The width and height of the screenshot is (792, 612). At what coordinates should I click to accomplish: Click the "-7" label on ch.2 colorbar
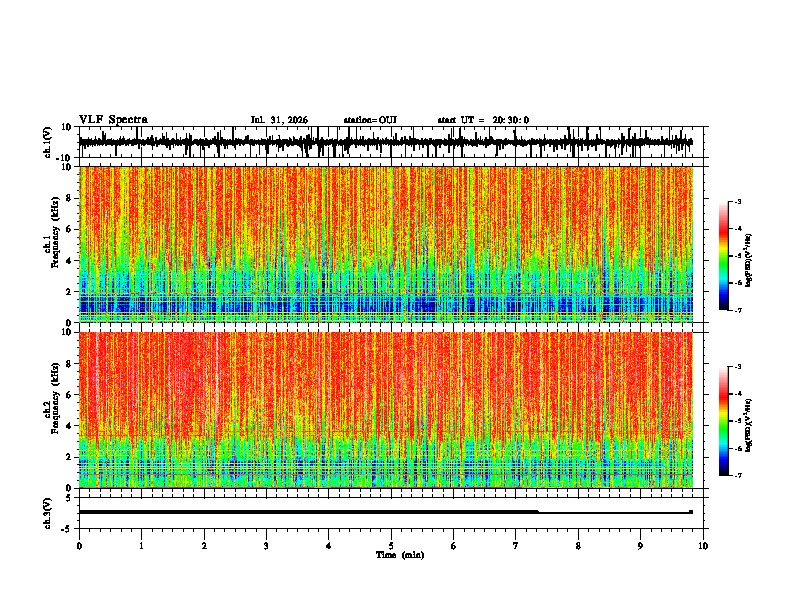coord(738,475)
